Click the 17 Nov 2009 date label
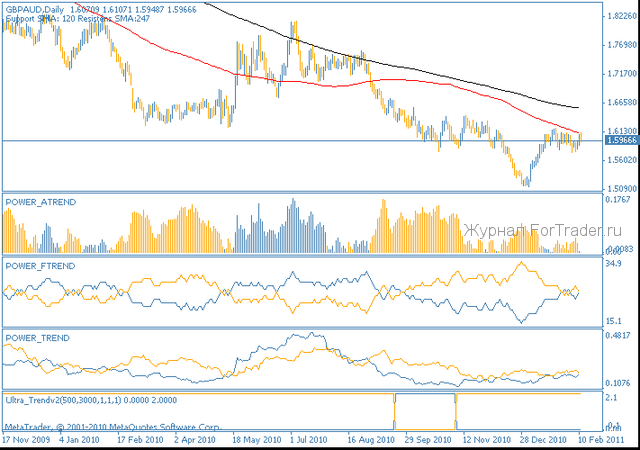 pos(26,440)
